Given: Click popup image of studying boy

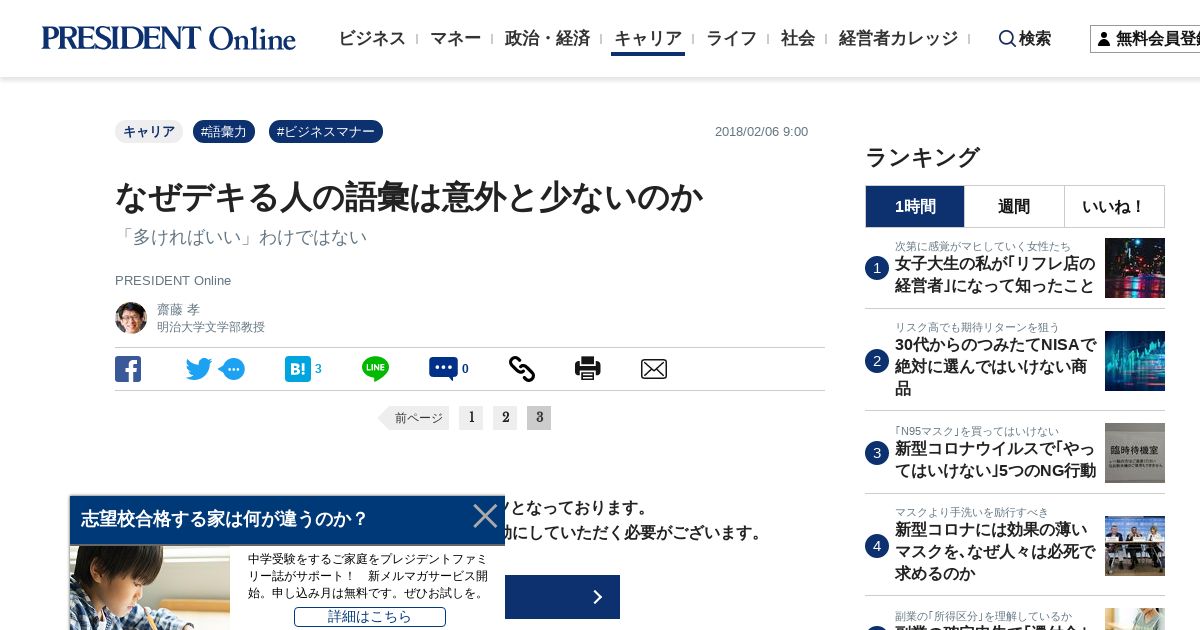Looking at the screenshot, I should pyautogui.click(x=150, y=588).
